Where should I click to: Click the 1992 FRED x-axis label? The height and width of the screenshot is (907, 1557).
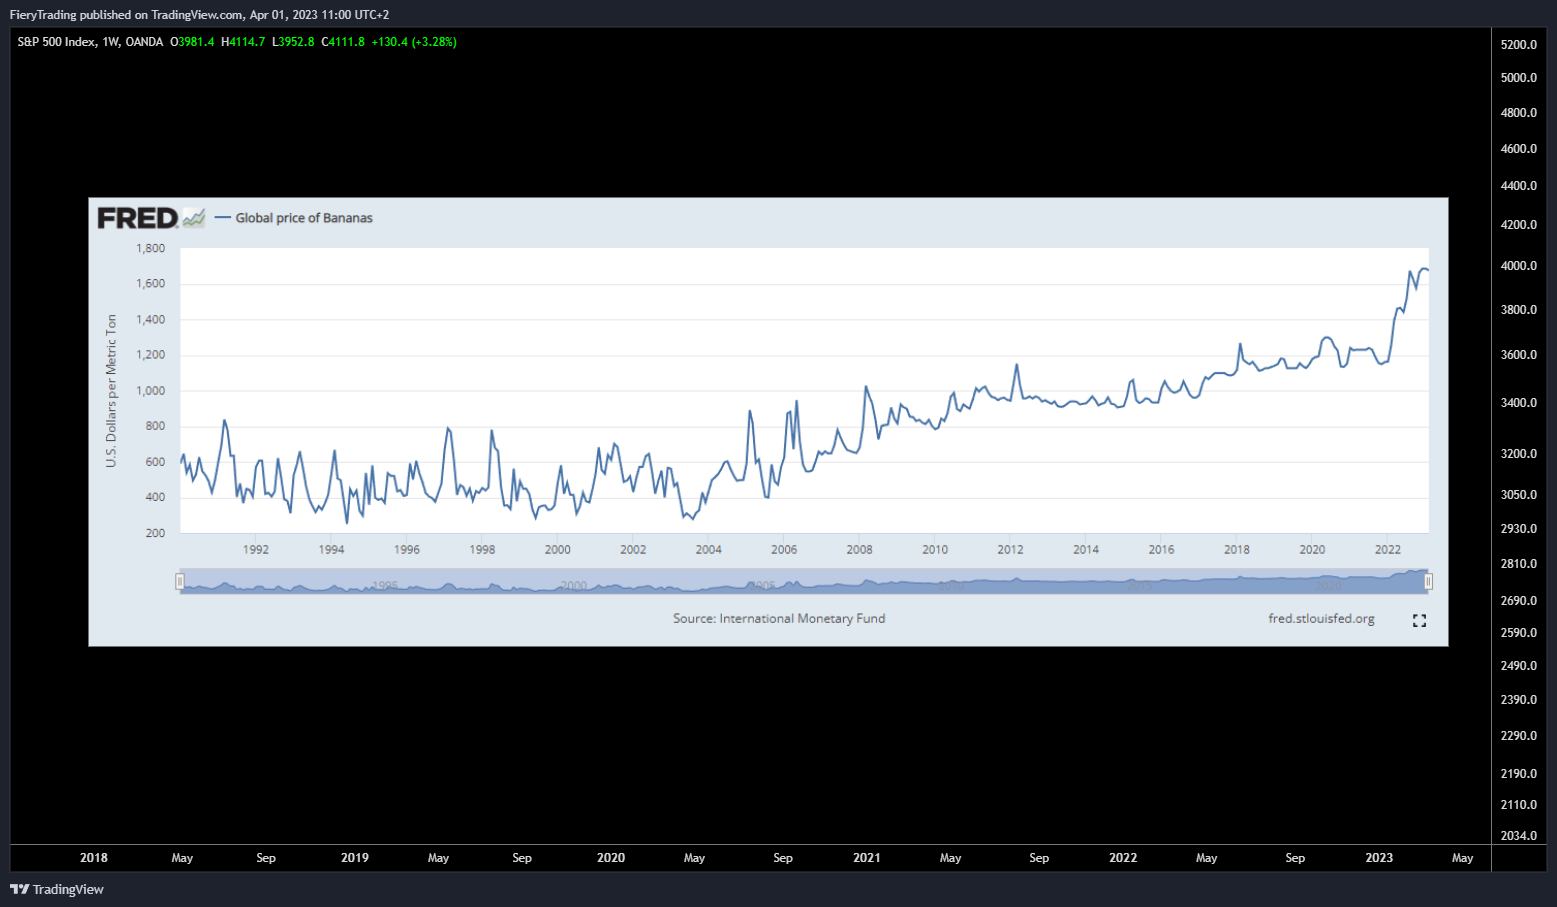click(256, 550)
